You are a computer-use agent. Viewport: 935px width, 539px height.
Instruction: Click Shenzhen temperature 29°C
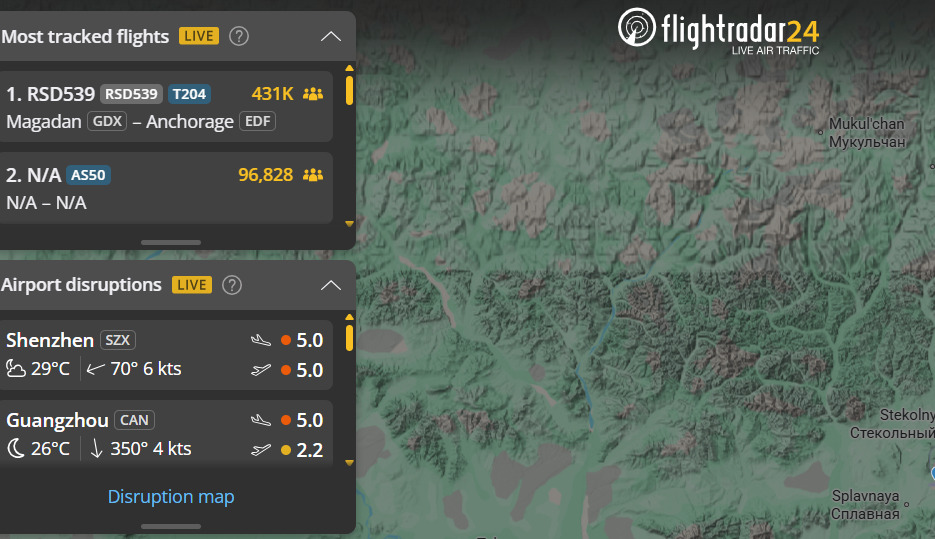pyautogui.click(x=50, y=368)
